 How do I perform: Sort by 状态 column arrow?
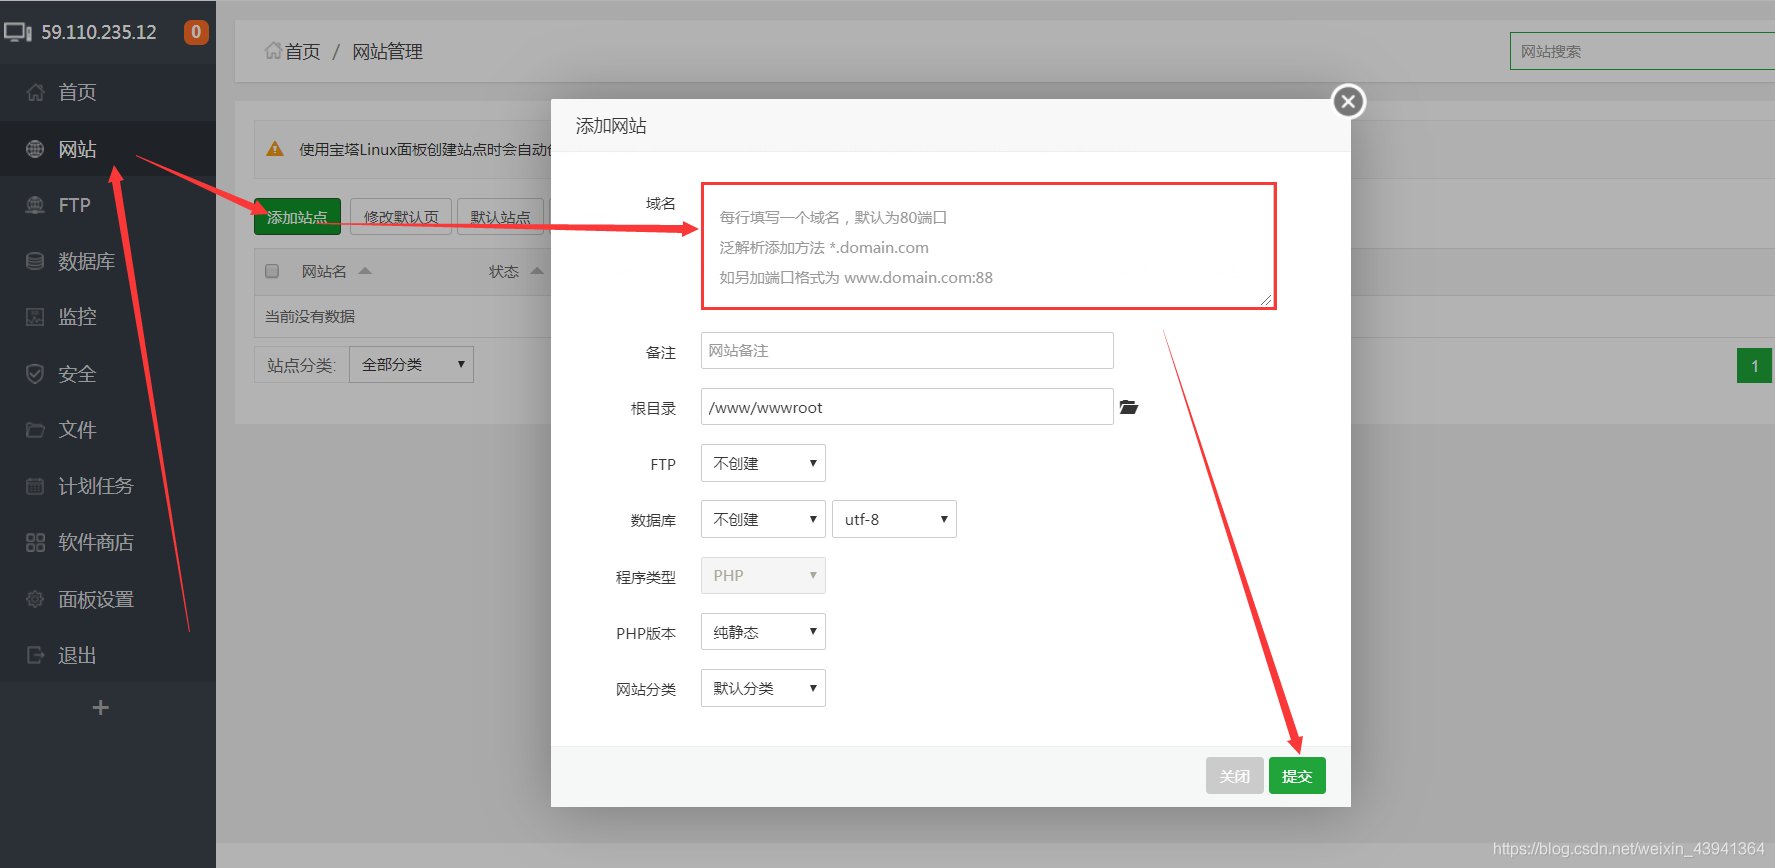pyautogui.click(x=537, y=271)
